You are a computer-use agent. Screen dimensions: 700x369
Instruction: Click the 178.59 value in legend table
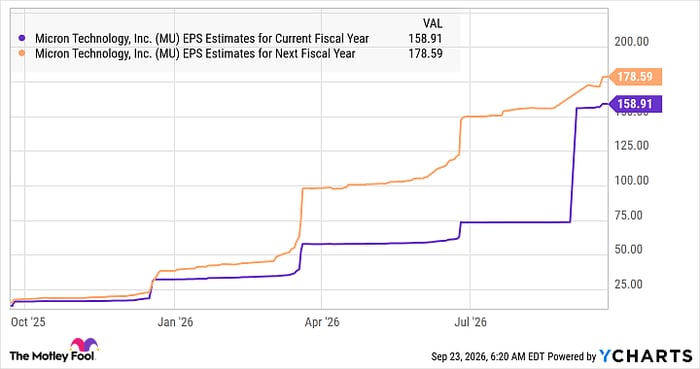click(x=425, y=54)
